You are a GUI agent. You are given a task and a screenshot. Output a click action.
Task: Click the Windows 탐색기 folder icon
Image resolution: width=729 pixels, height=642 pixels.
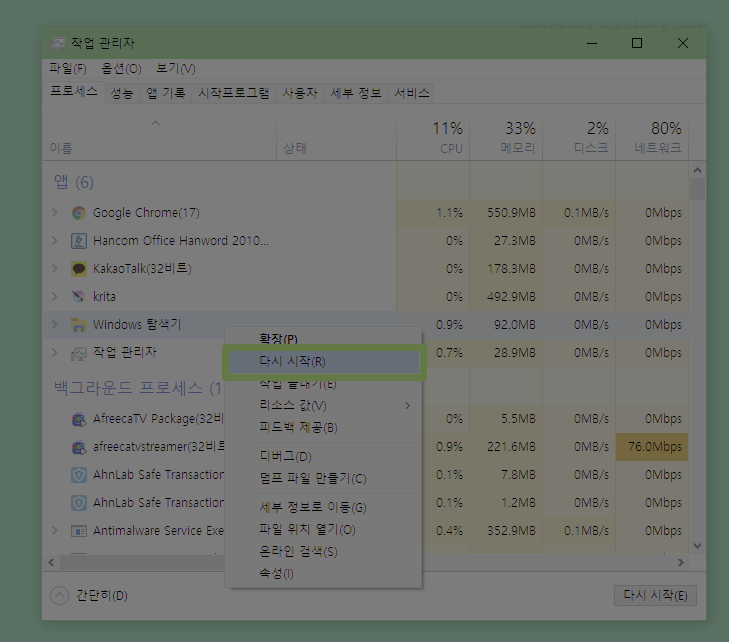point(79,324)
